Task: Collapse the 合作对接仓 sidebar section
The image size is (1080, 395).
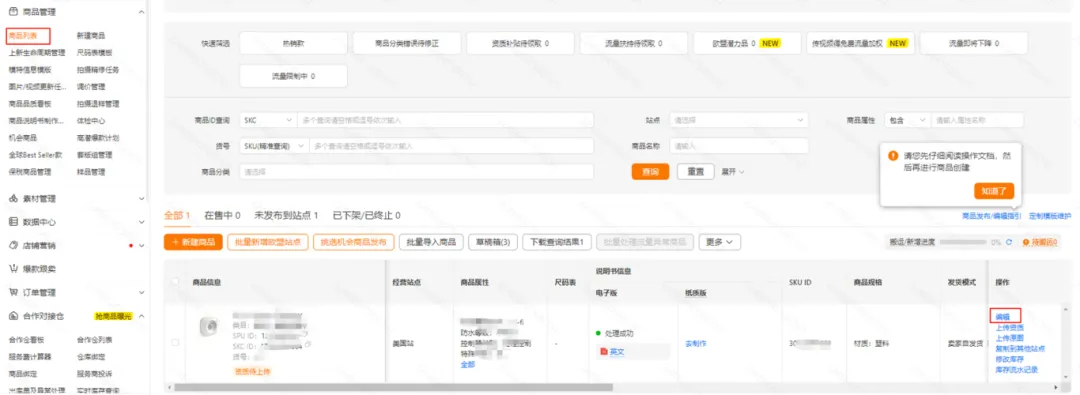Action: click(x=141, y=316)
